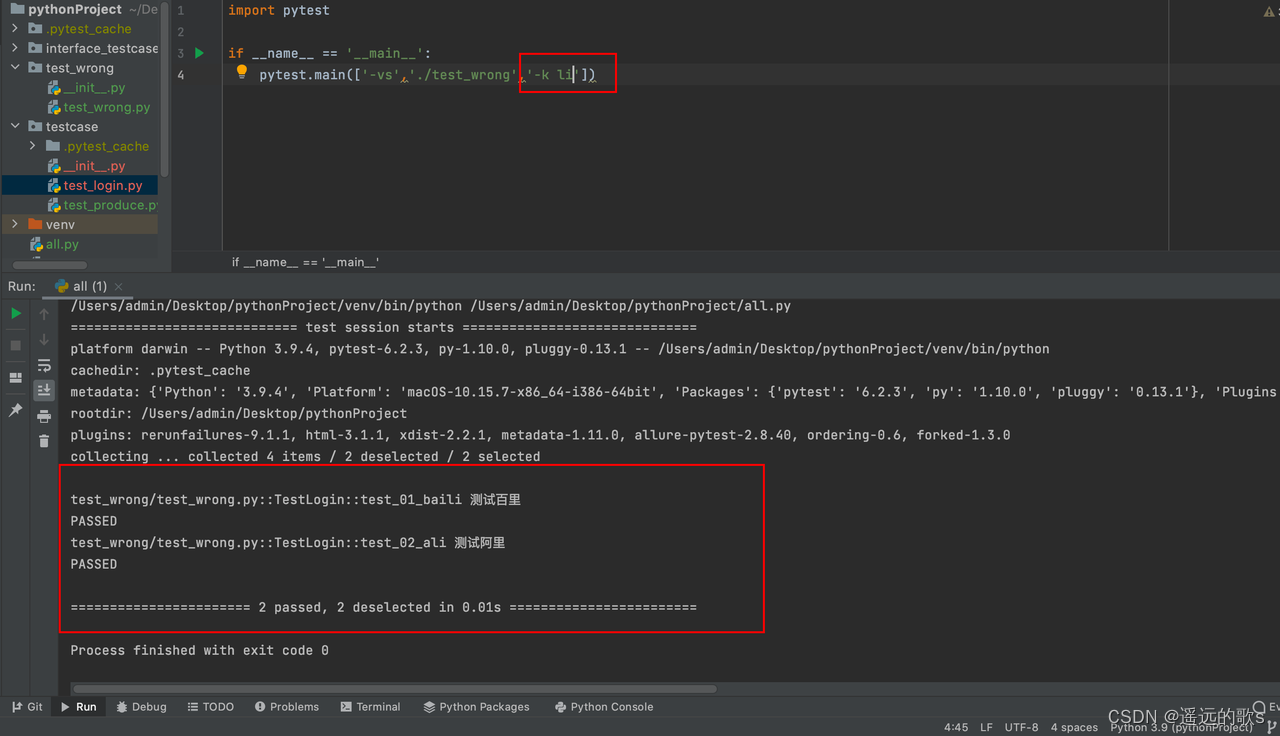The height and width of the screenshot is (736, 1280).
Task: Click the yellow lightbulb on line 4
Action: (241, 73)
